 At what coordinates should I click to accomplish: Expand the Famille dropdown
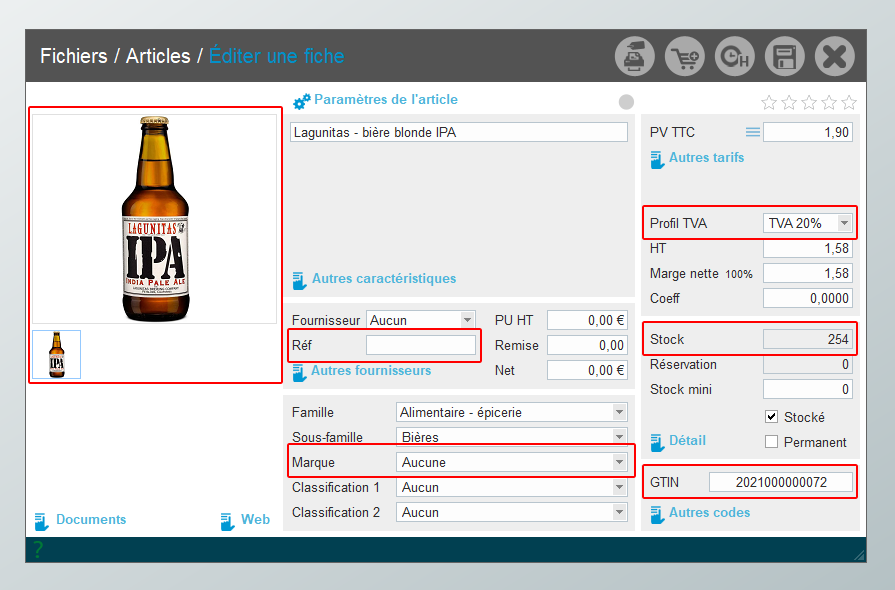click(619, 412)
